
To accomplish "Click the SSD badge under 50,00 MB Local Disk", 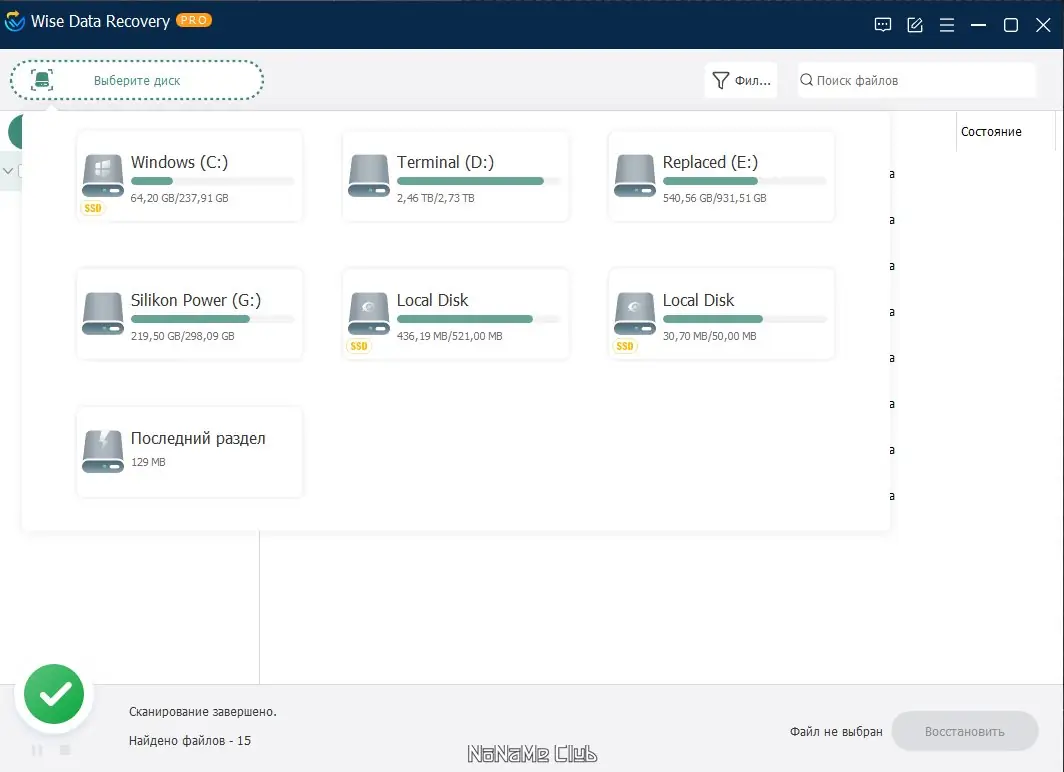I will click(x=625, y=346).
